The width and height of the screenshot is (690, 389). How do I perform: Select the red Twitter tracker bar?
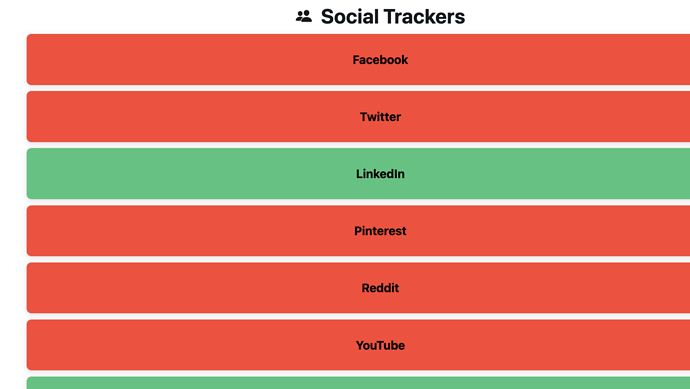pos(358,117)
